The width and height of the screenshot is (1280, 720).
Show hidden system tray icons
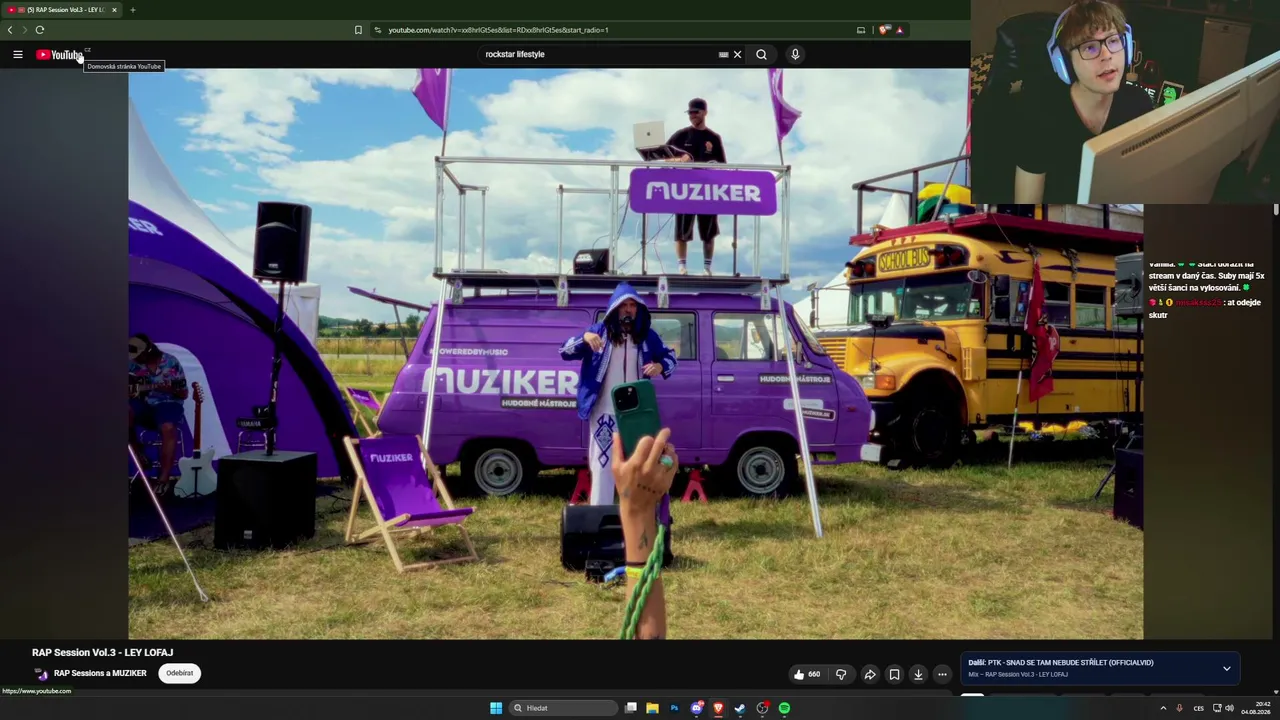tap(1163, 708)
